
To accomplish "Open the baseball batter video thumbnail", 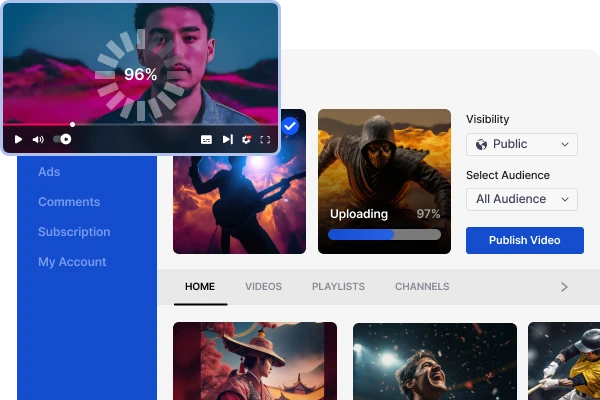I will (564, 361).
